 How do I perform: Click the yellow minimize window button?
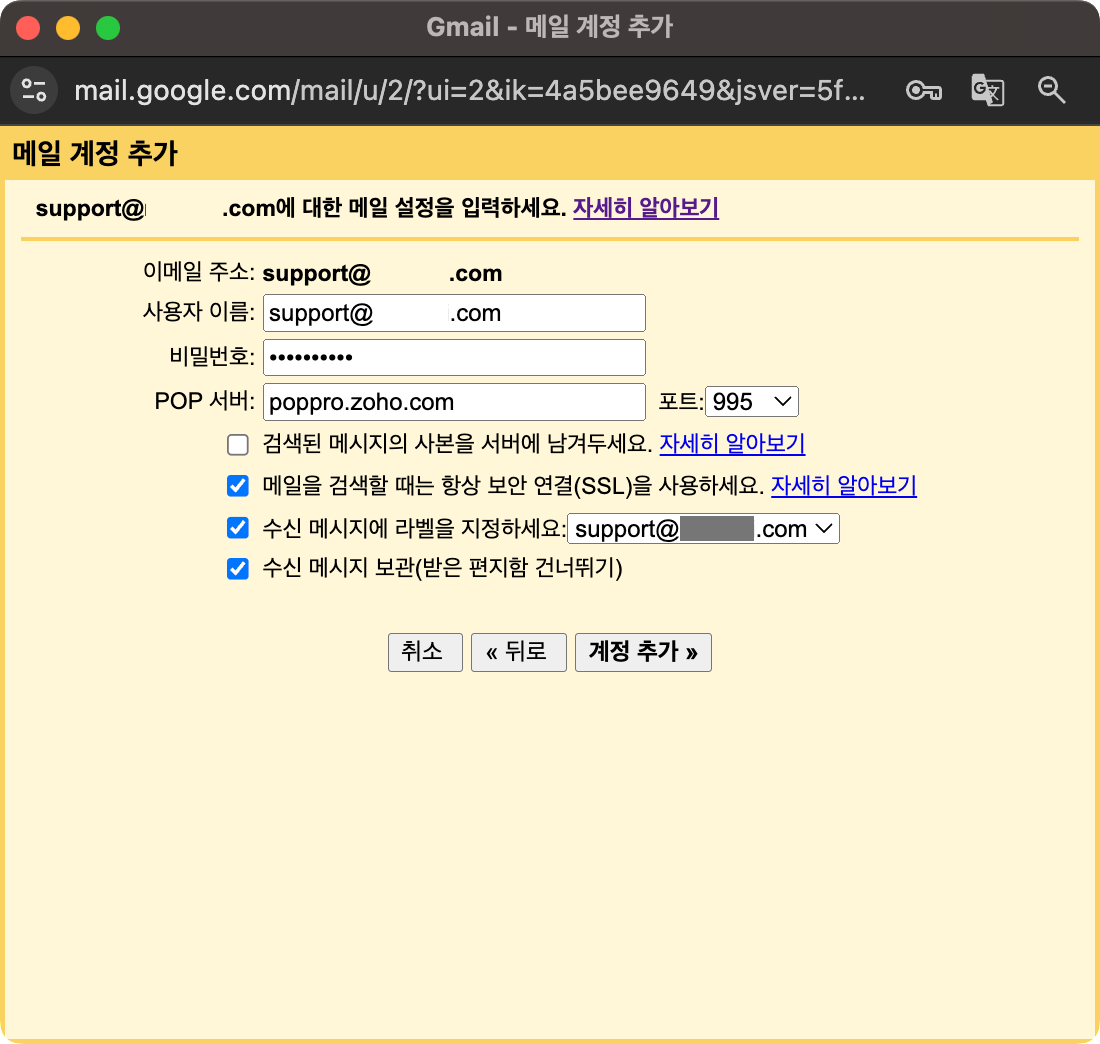click(x=68, y=28)
